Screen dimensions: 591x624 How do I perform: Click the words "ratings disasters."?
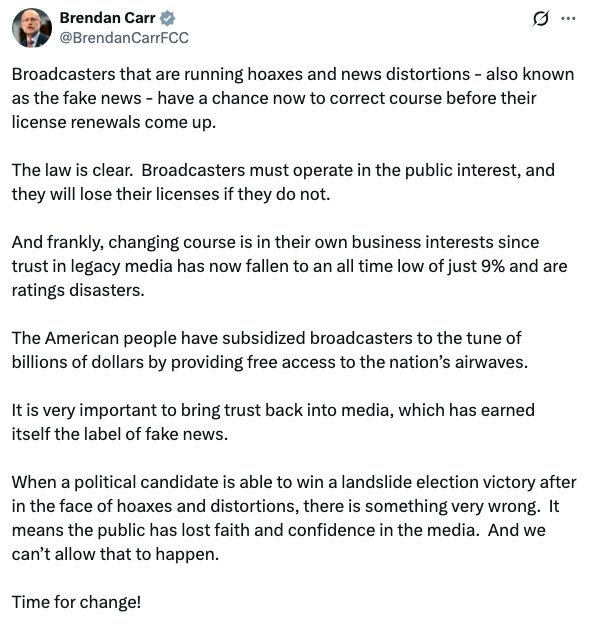78,290
